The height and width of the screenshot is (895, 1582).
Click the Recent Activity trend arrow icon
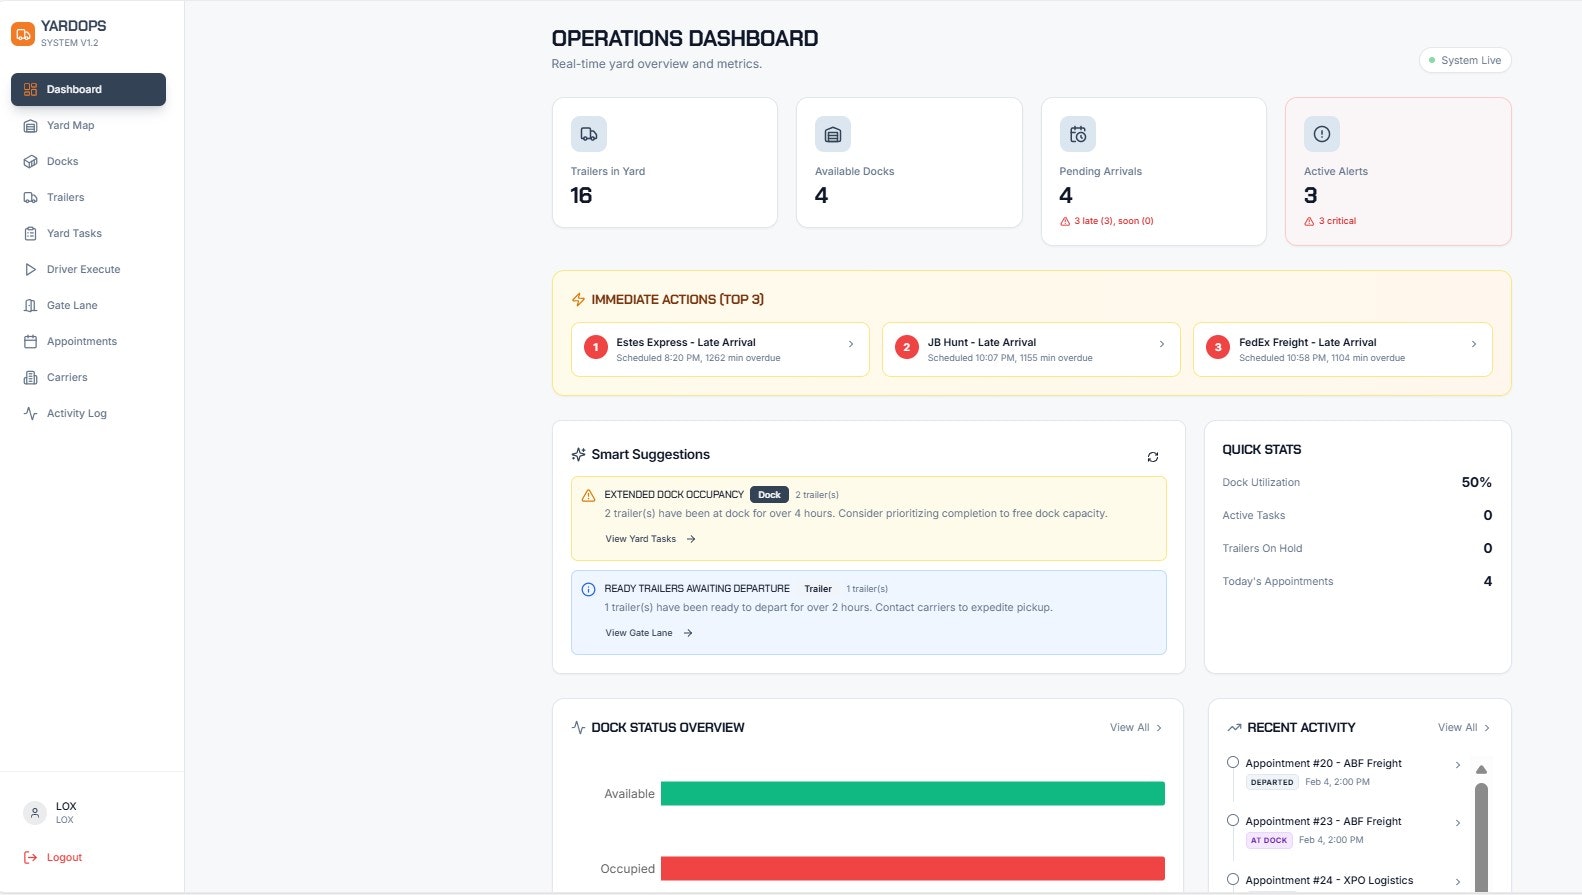click(x=1234, y=728)
